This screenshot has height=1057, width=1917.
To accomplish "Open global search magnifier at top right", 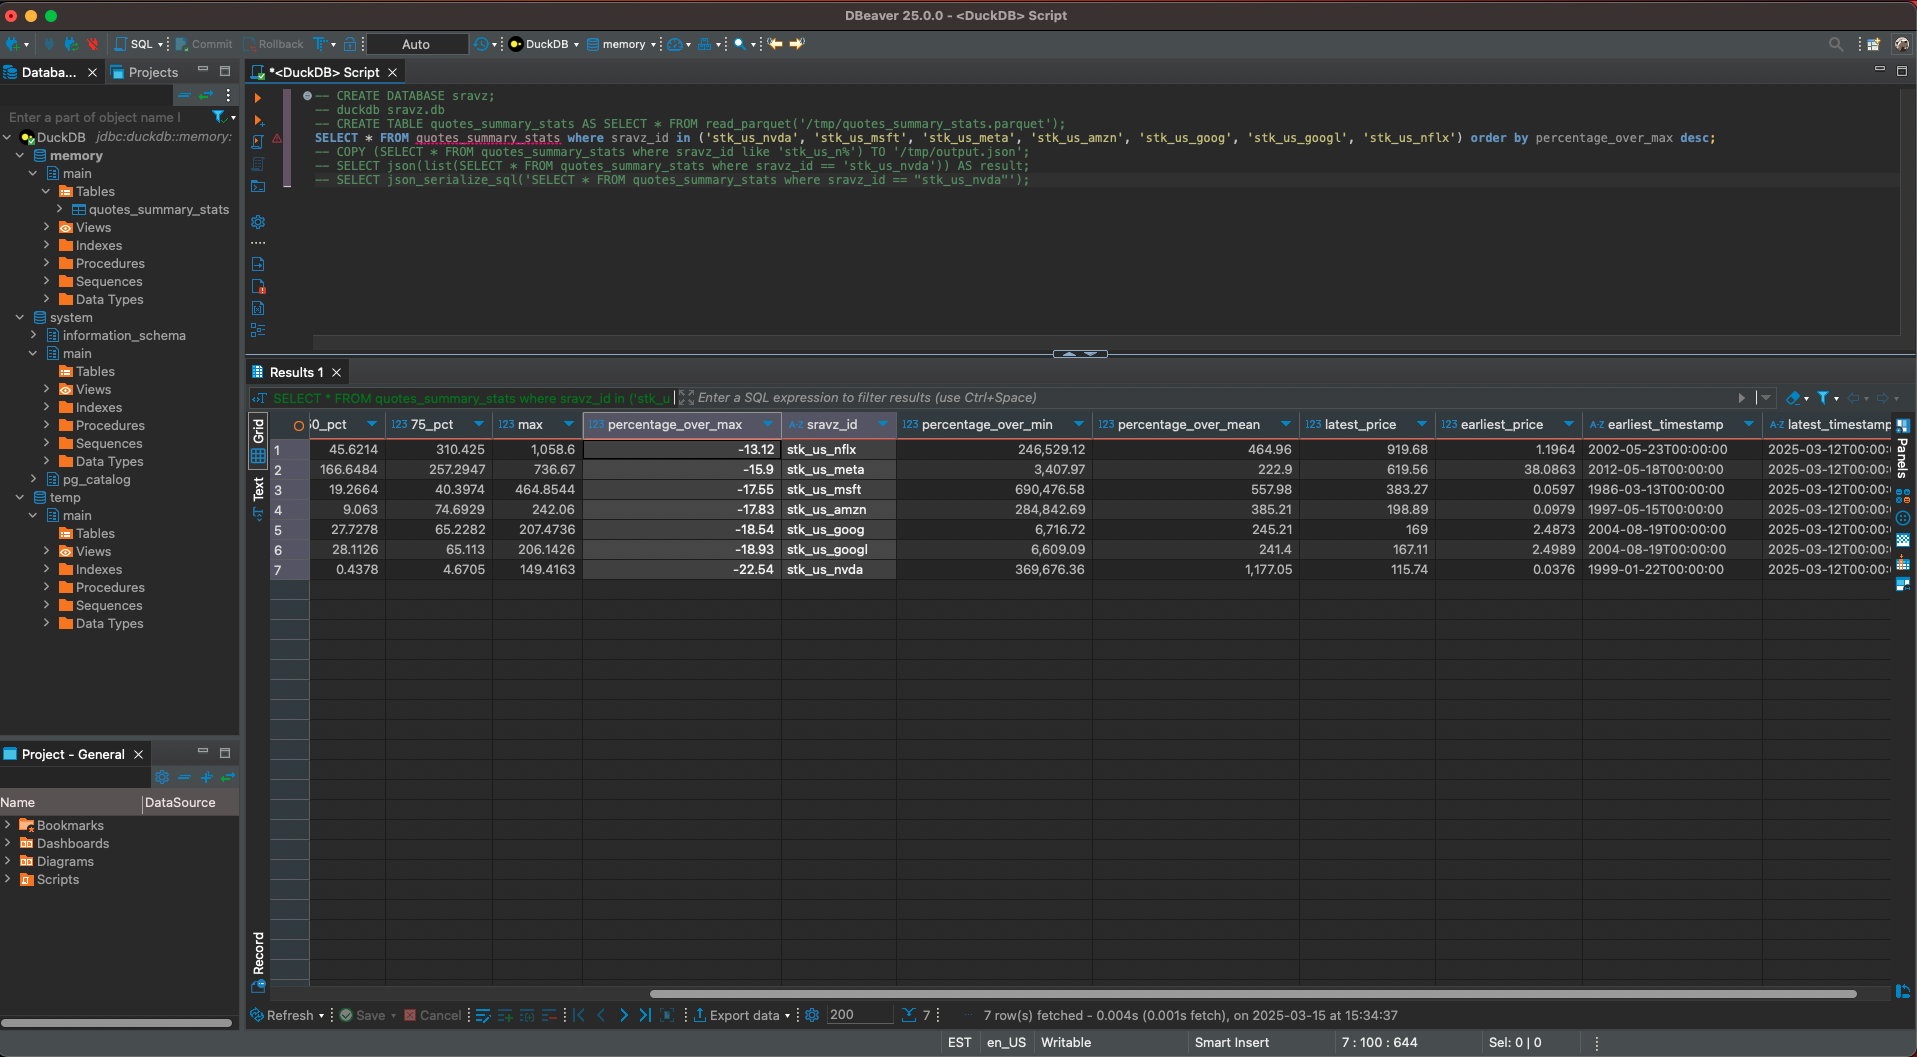I will [x=1836, y=44].
